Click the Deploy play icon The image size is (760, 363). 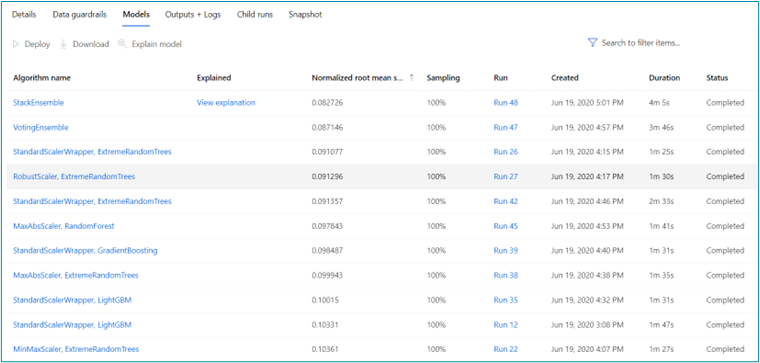(x=16, y=44)
